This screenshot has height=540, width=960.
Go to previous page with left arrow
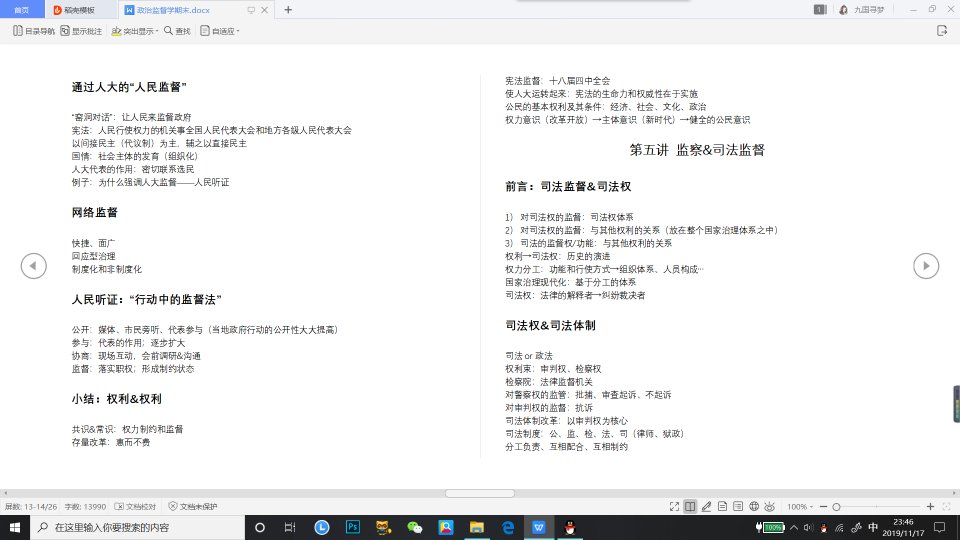tap(34, 266)
